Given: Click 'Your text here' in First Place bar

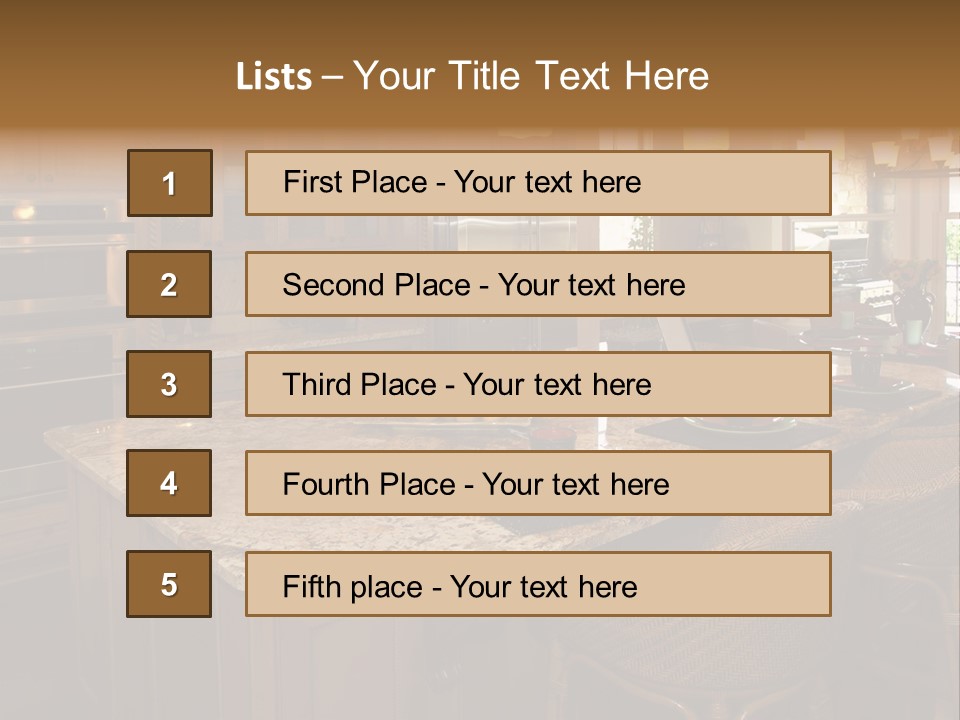Looking at the screenshot, I should click(547, 182).
